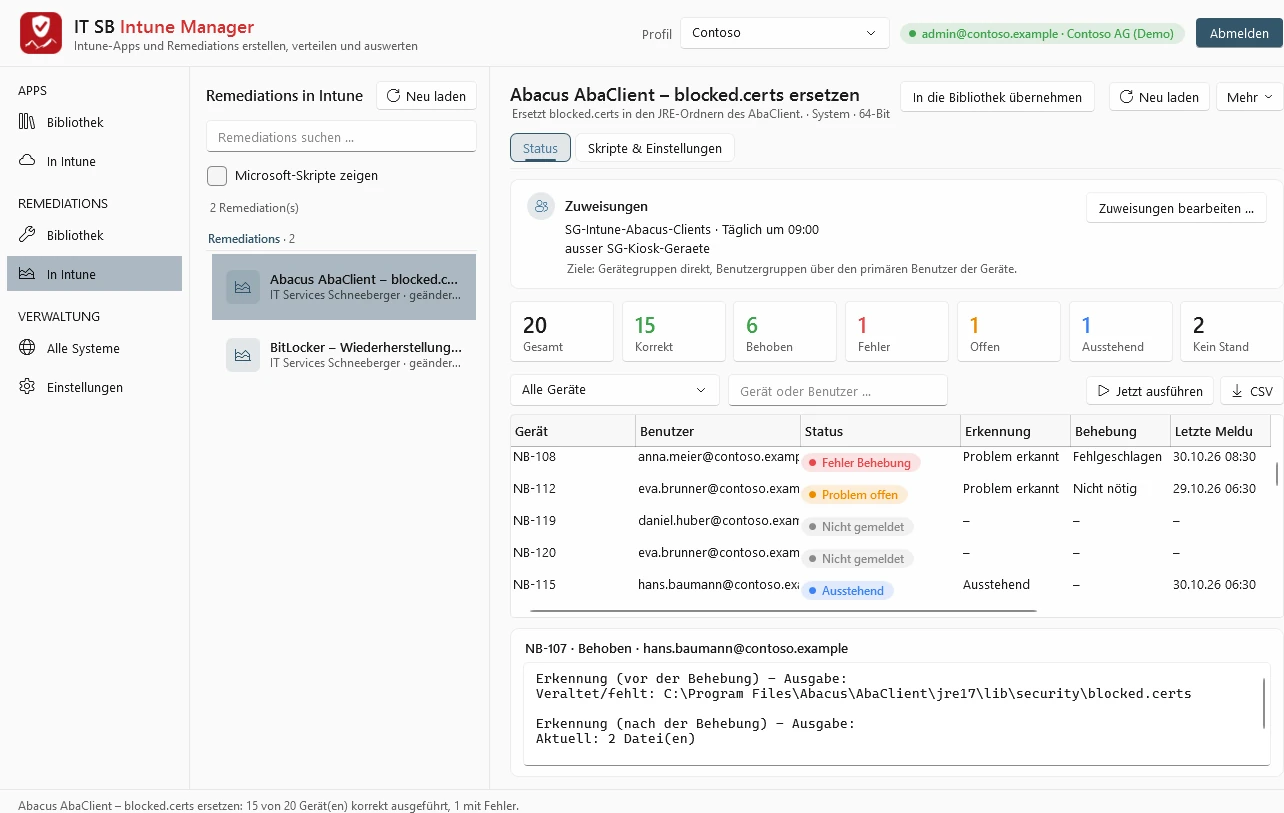The height and width of the screenshot is (813, 1284).
Task: Filter by the Offen 1 tile
Action: coord(1009,332)
